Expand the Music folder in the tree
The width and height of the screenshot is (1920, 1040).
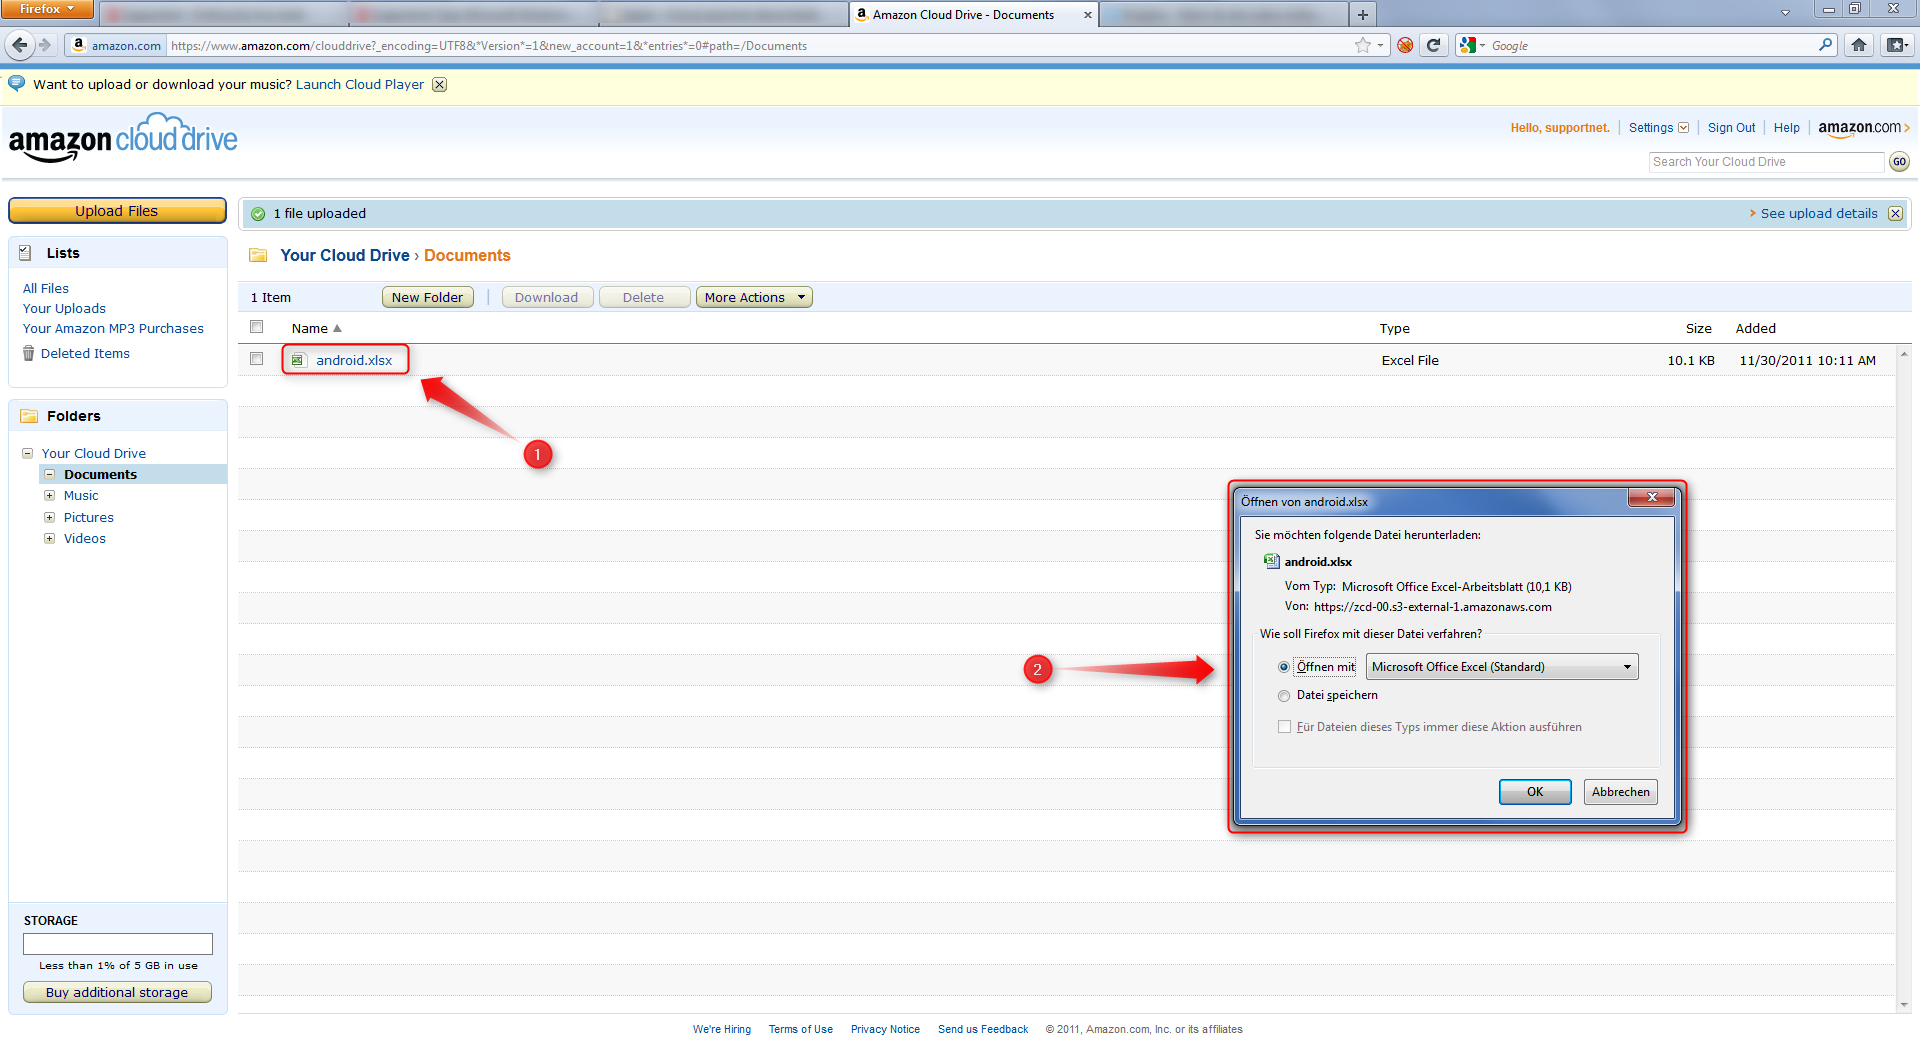(x=51, y=495)
